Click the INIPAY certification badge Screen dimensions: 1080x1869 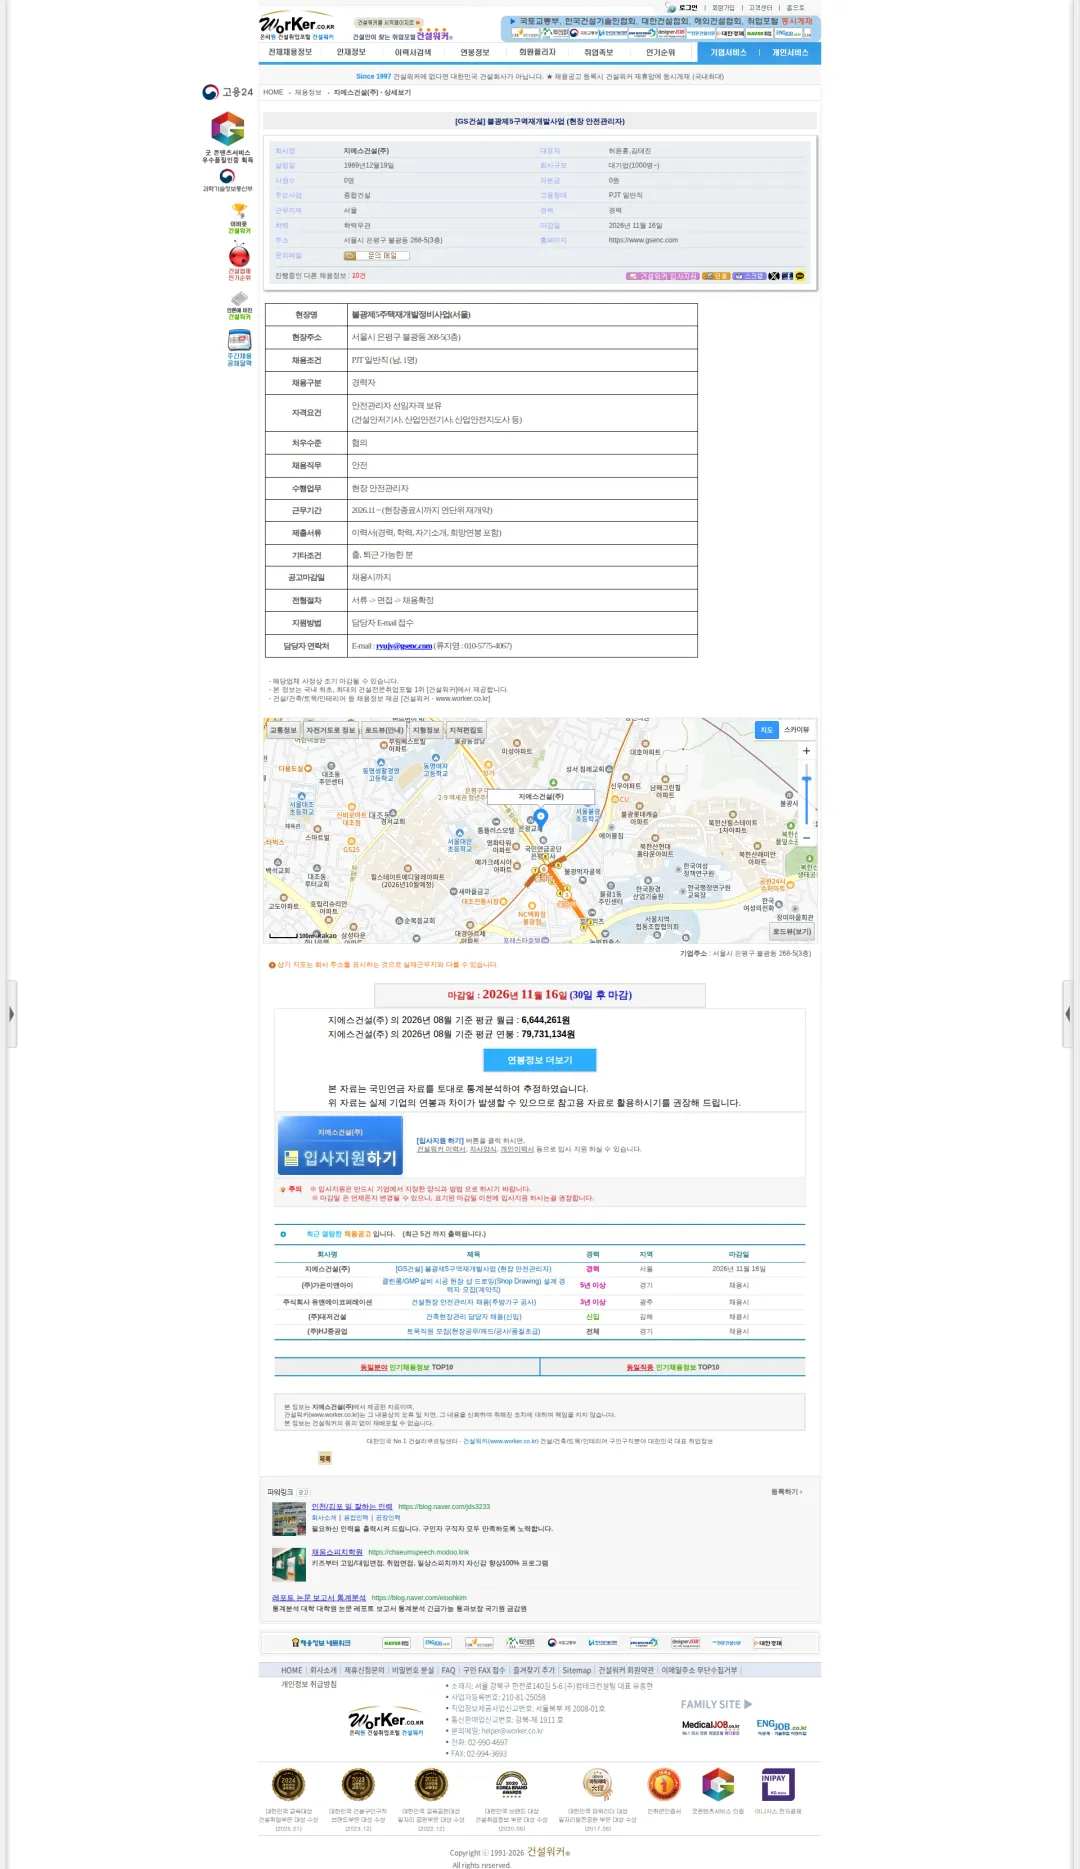tap(778, 1784)
